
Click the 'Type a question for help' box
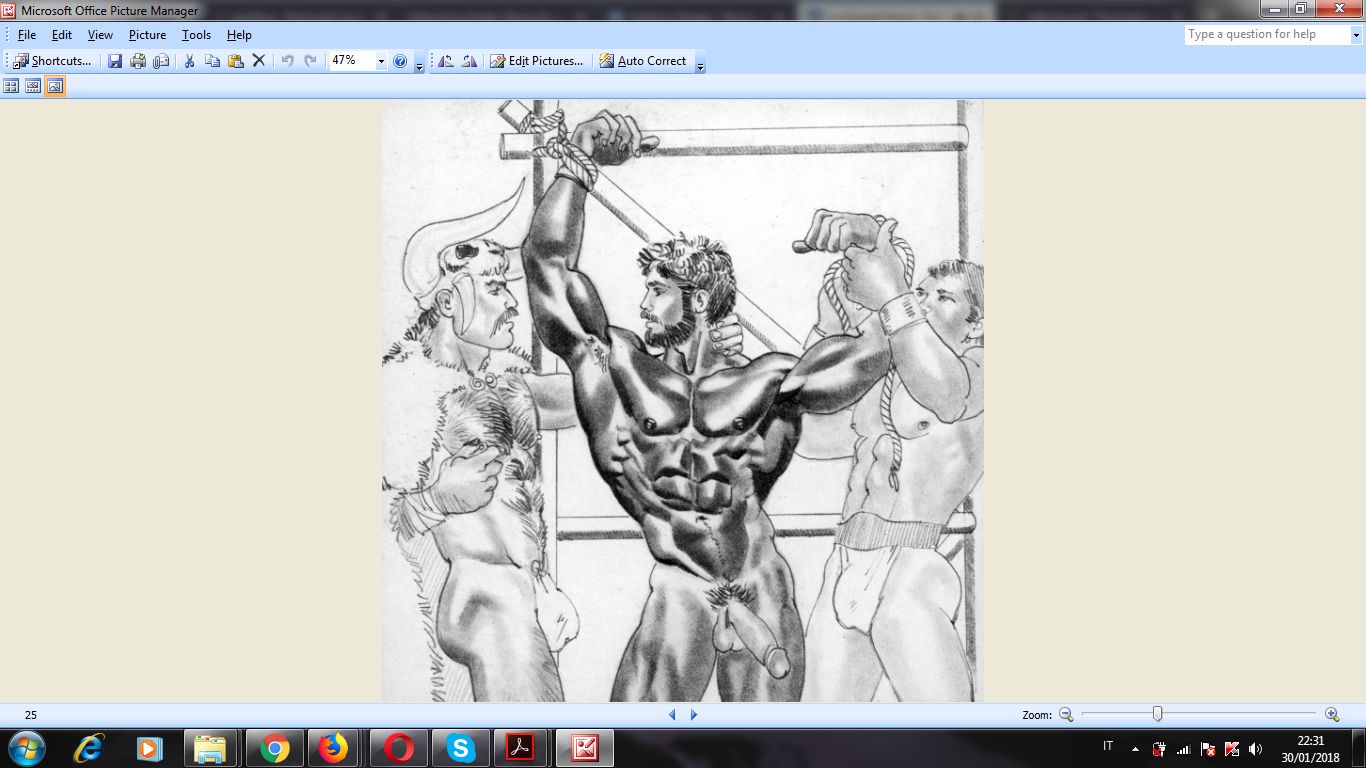click(1267, 34)
